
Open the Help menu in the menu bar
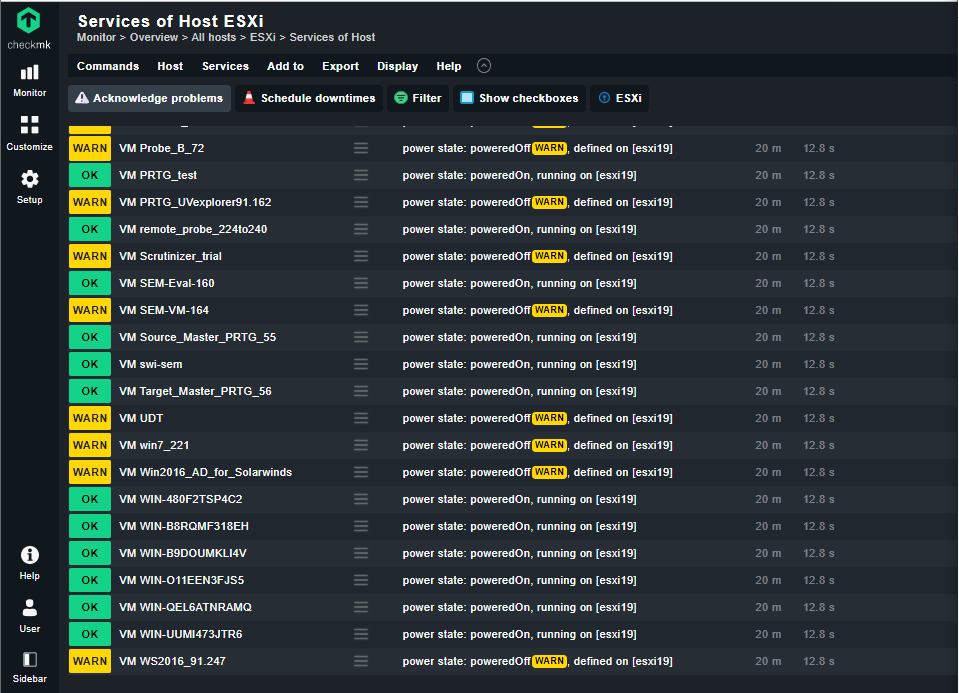click(448, 66)
